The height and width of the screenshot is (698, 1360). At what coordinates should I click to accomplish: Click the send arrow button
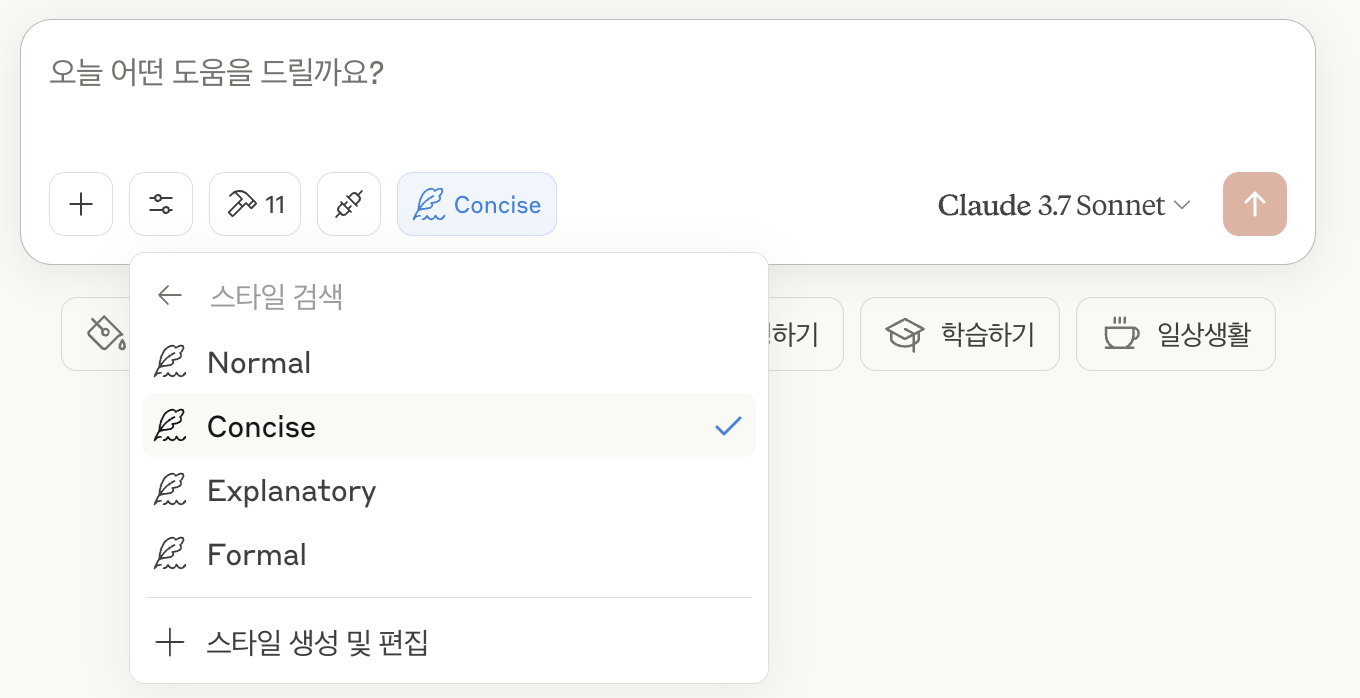pos(1254,205)
